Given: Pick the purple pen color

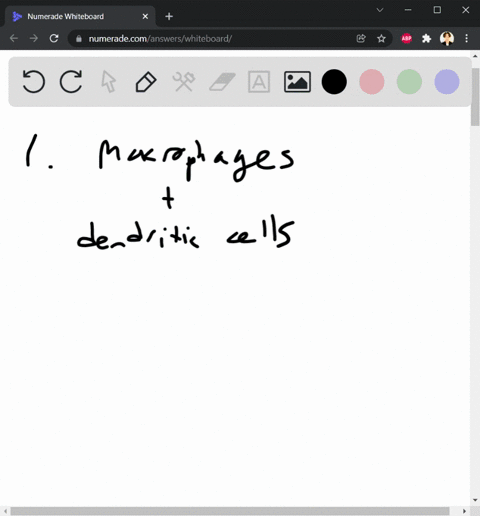Looking at the screenshot, I should [x=447, y=82].
